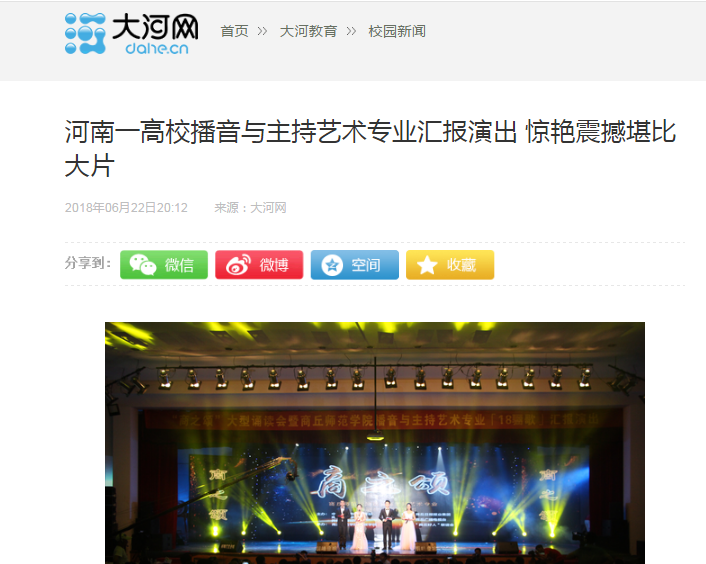The width and height of the screenshot is (706, 564).
Task: Click the WeChat icon in share bar
Action: point(143,265)
